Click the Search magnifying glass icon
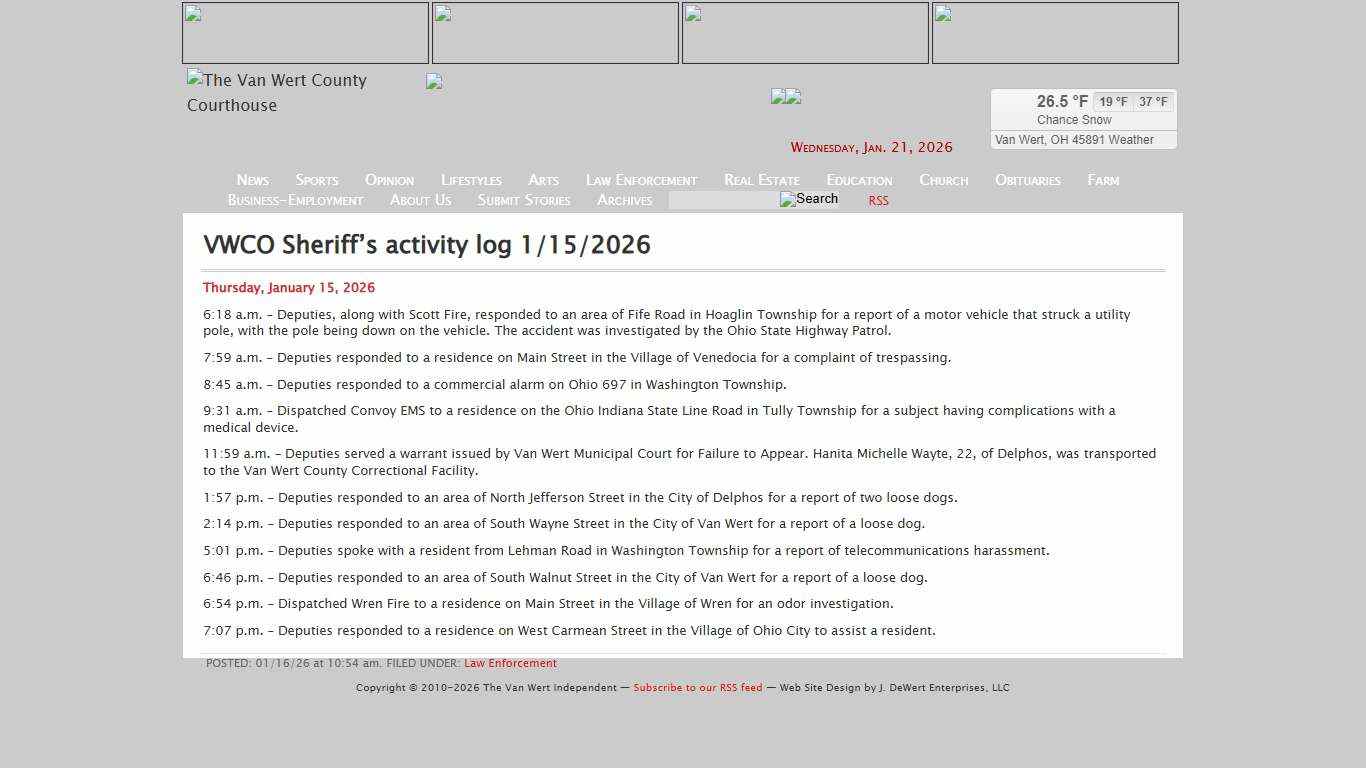This screenshot has height=768, width=1366. pos(809,199)
